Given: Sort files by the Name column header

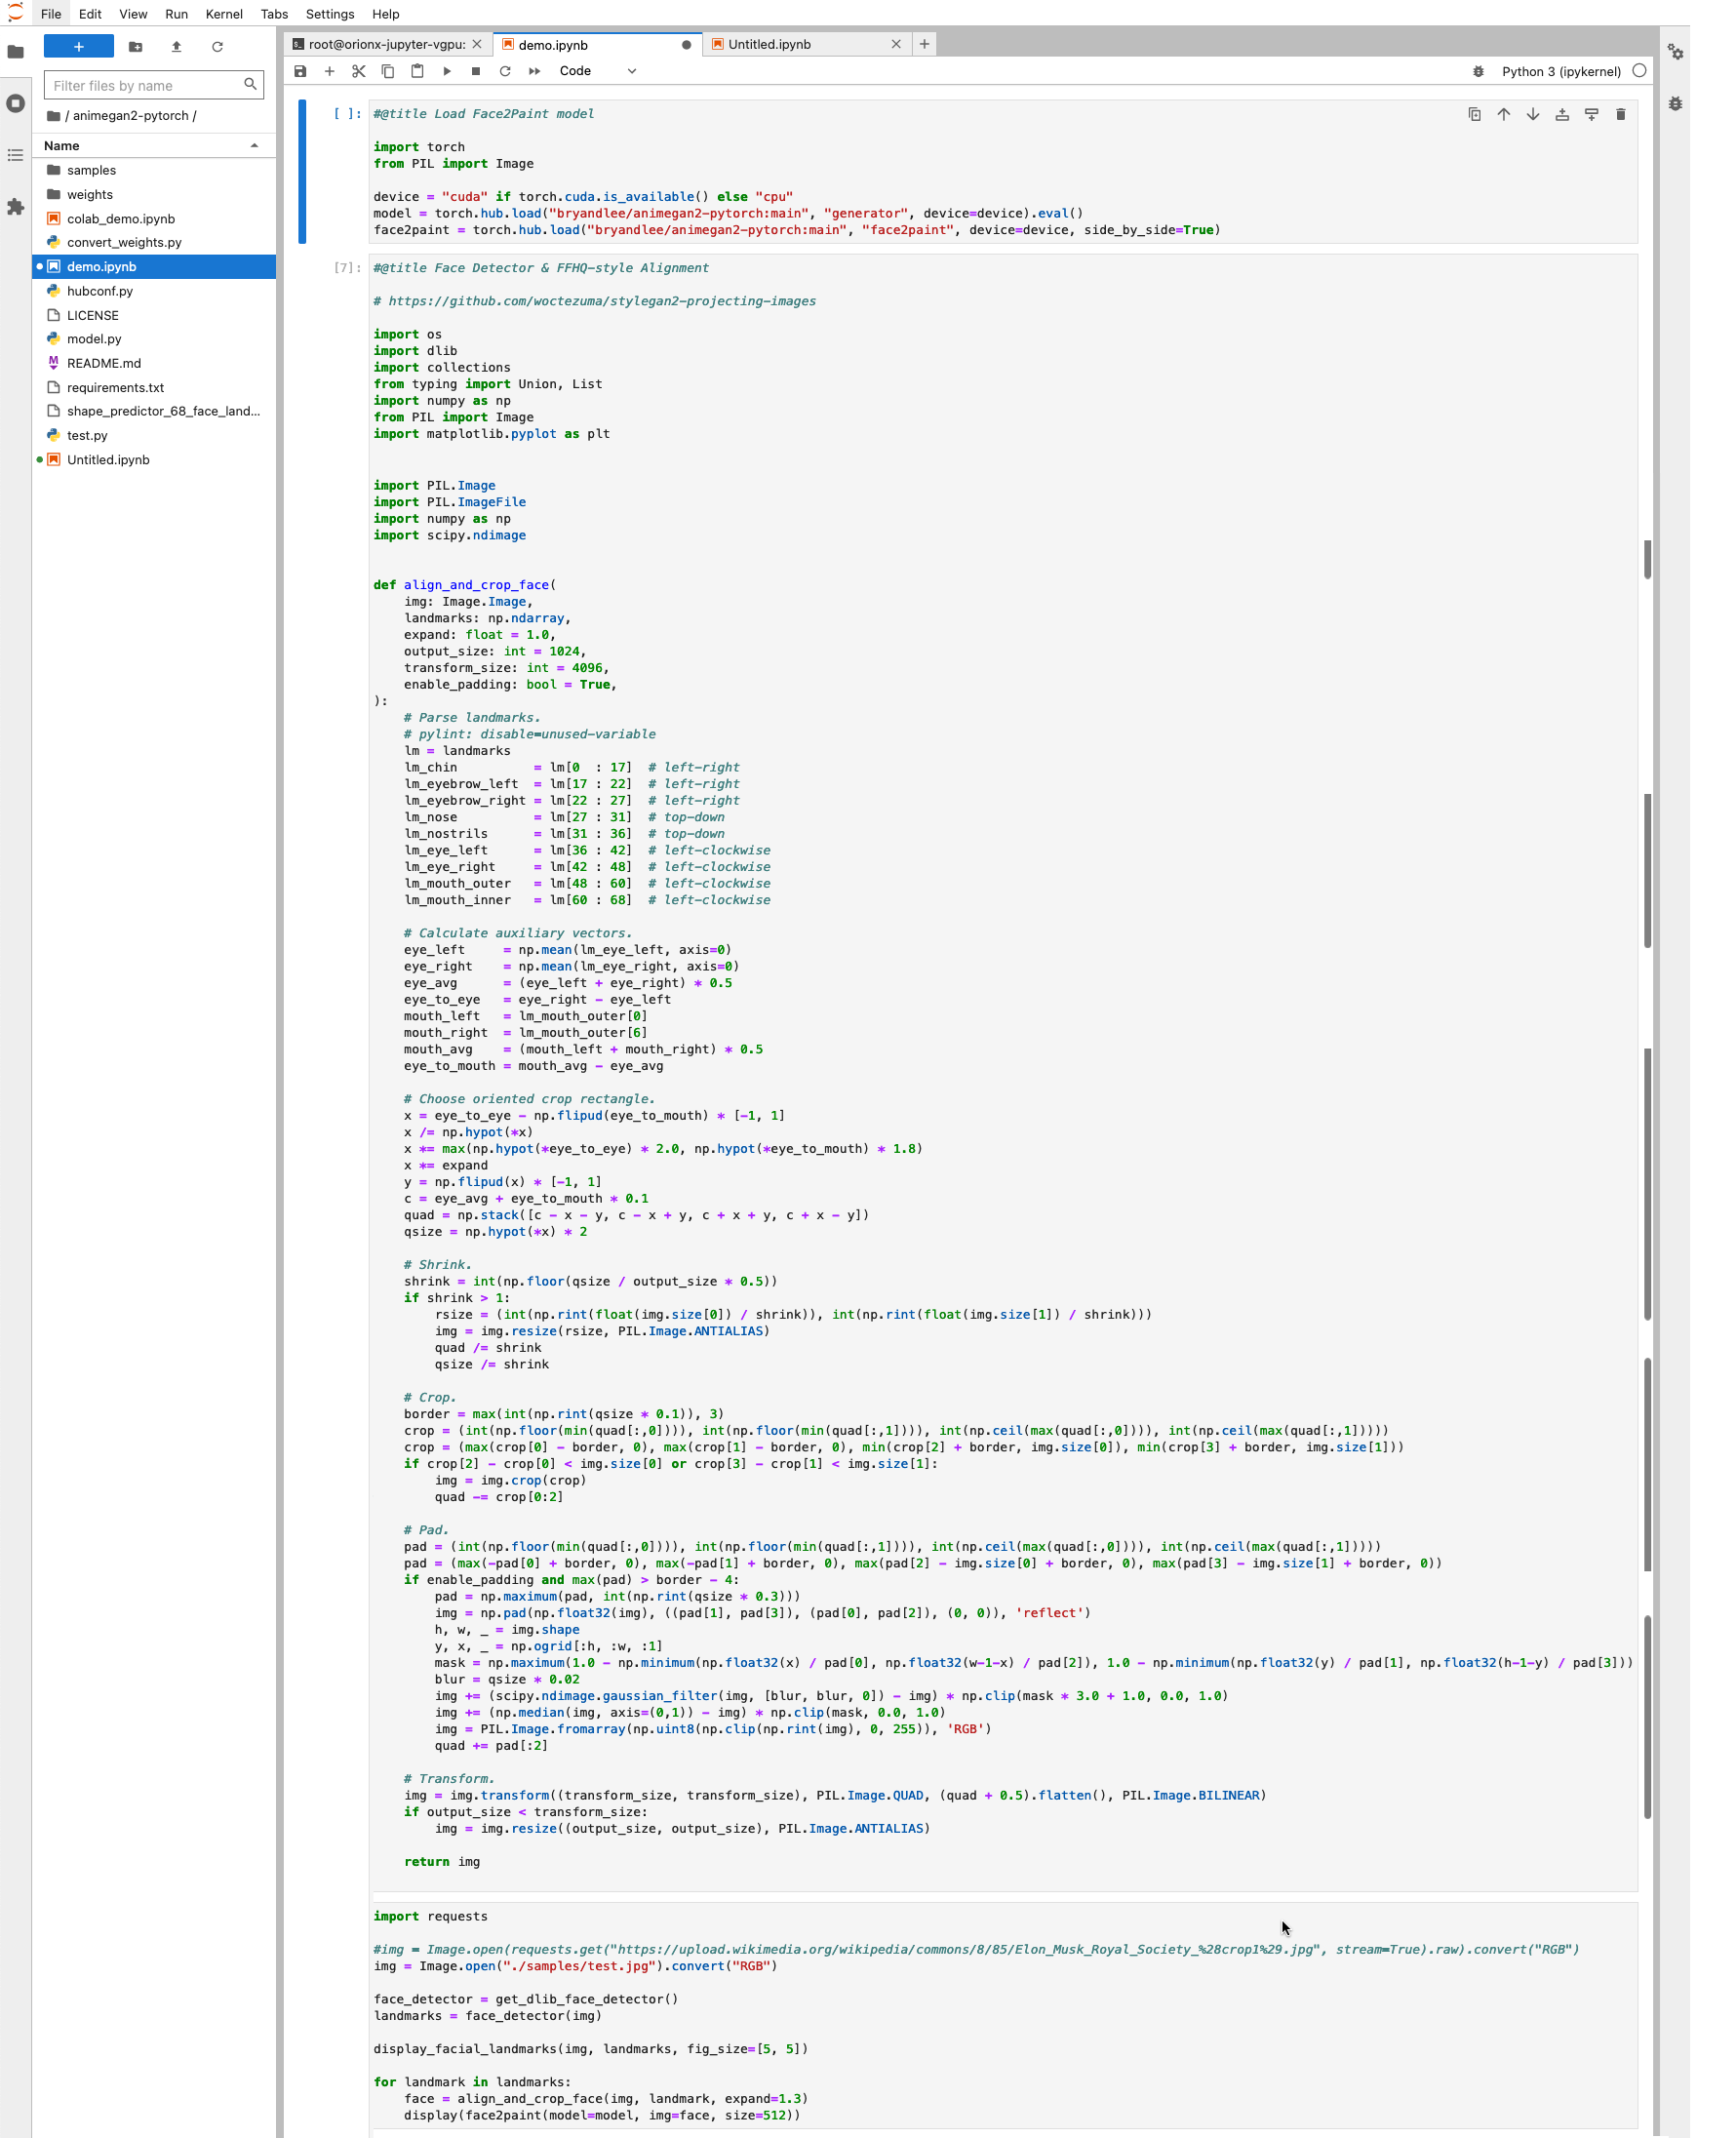Looking at the screenshot, I should pos(153,145).
